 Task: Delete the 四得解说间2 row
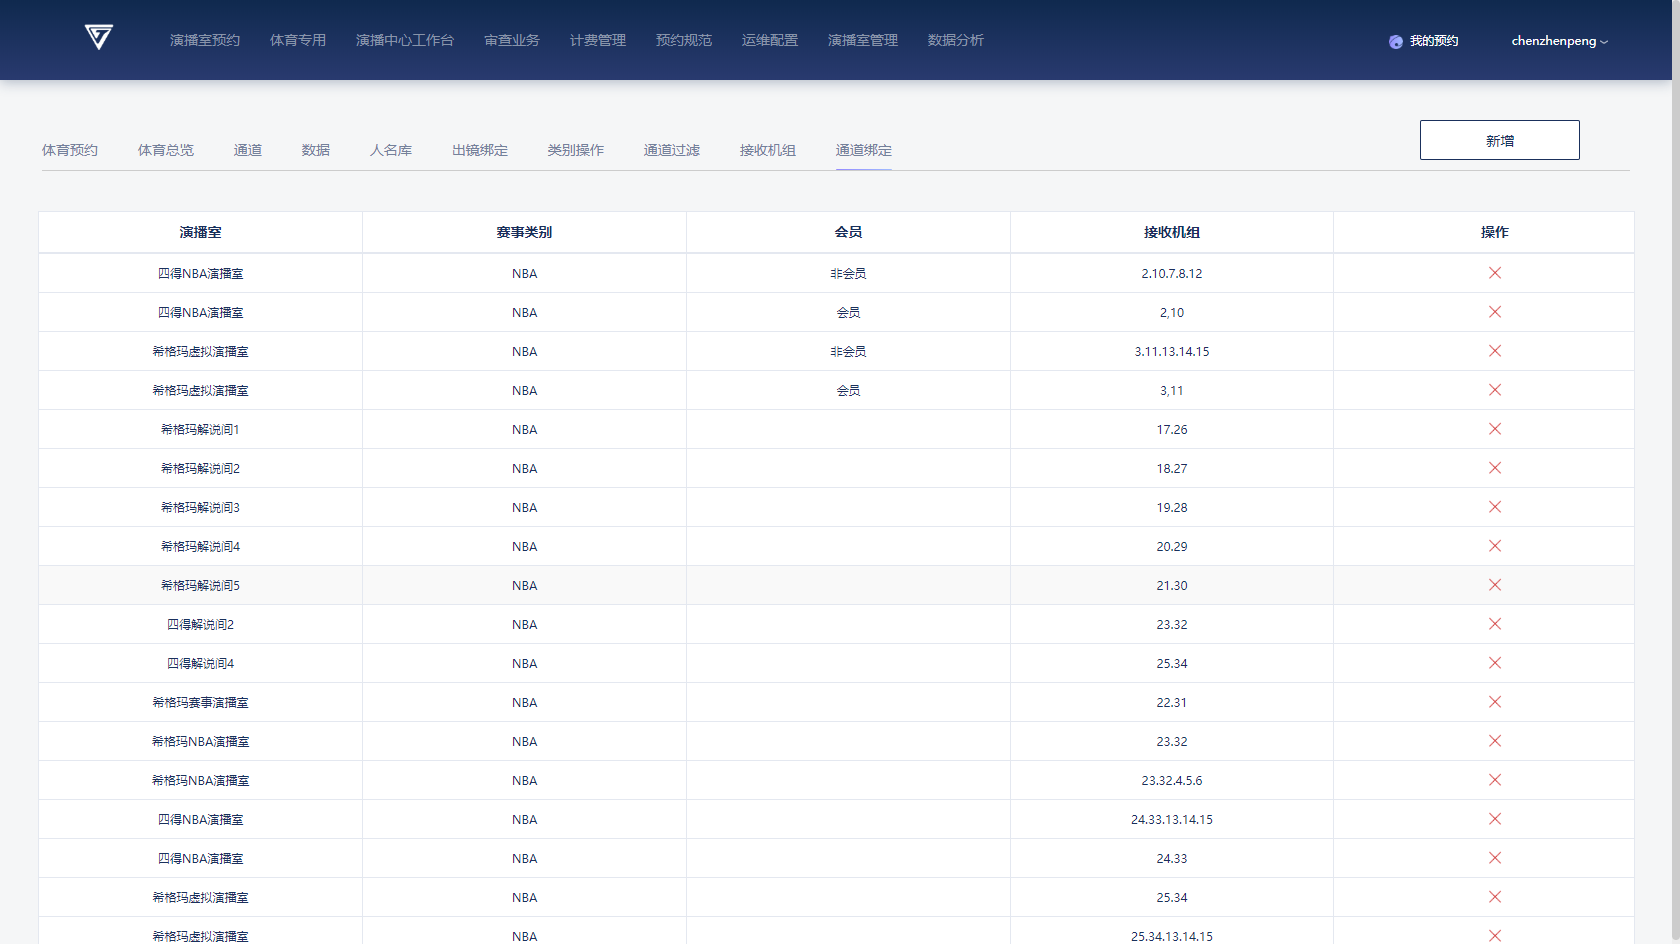(1494, 624)
